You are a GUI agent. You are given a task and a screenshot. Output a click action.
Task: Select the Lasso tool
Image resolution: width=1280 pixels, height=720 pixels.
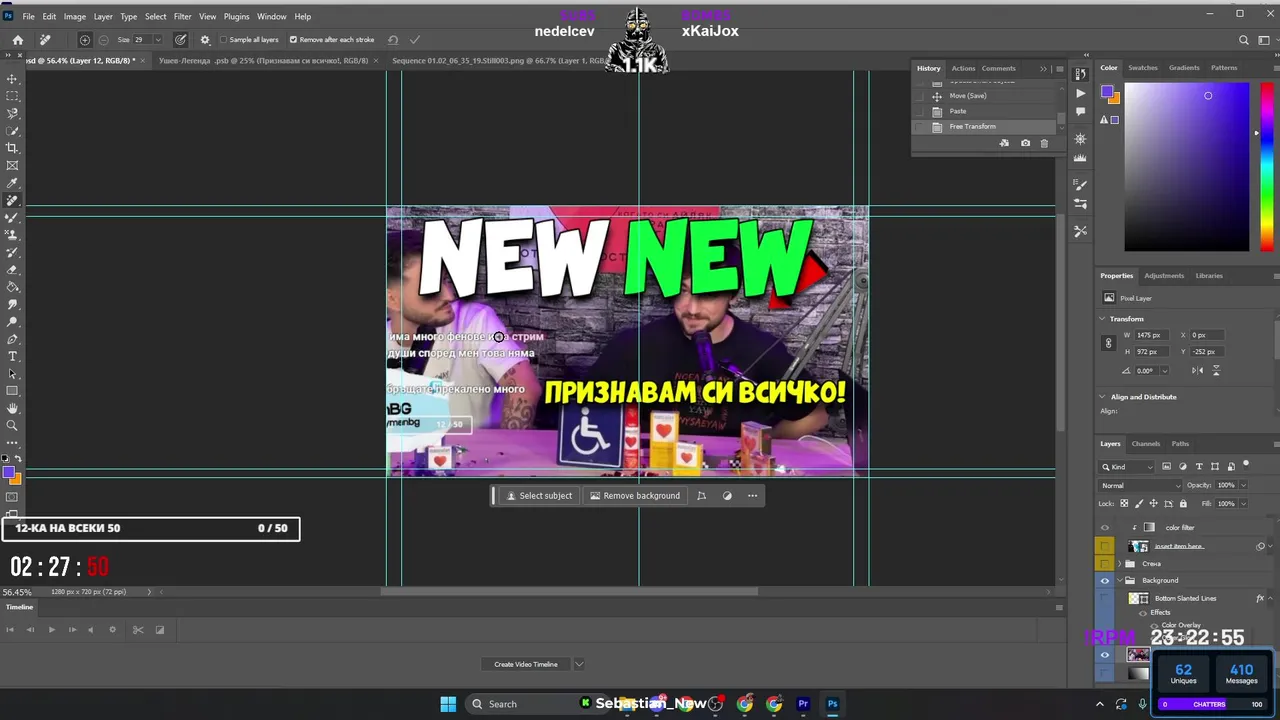click(x=12, y=113)
